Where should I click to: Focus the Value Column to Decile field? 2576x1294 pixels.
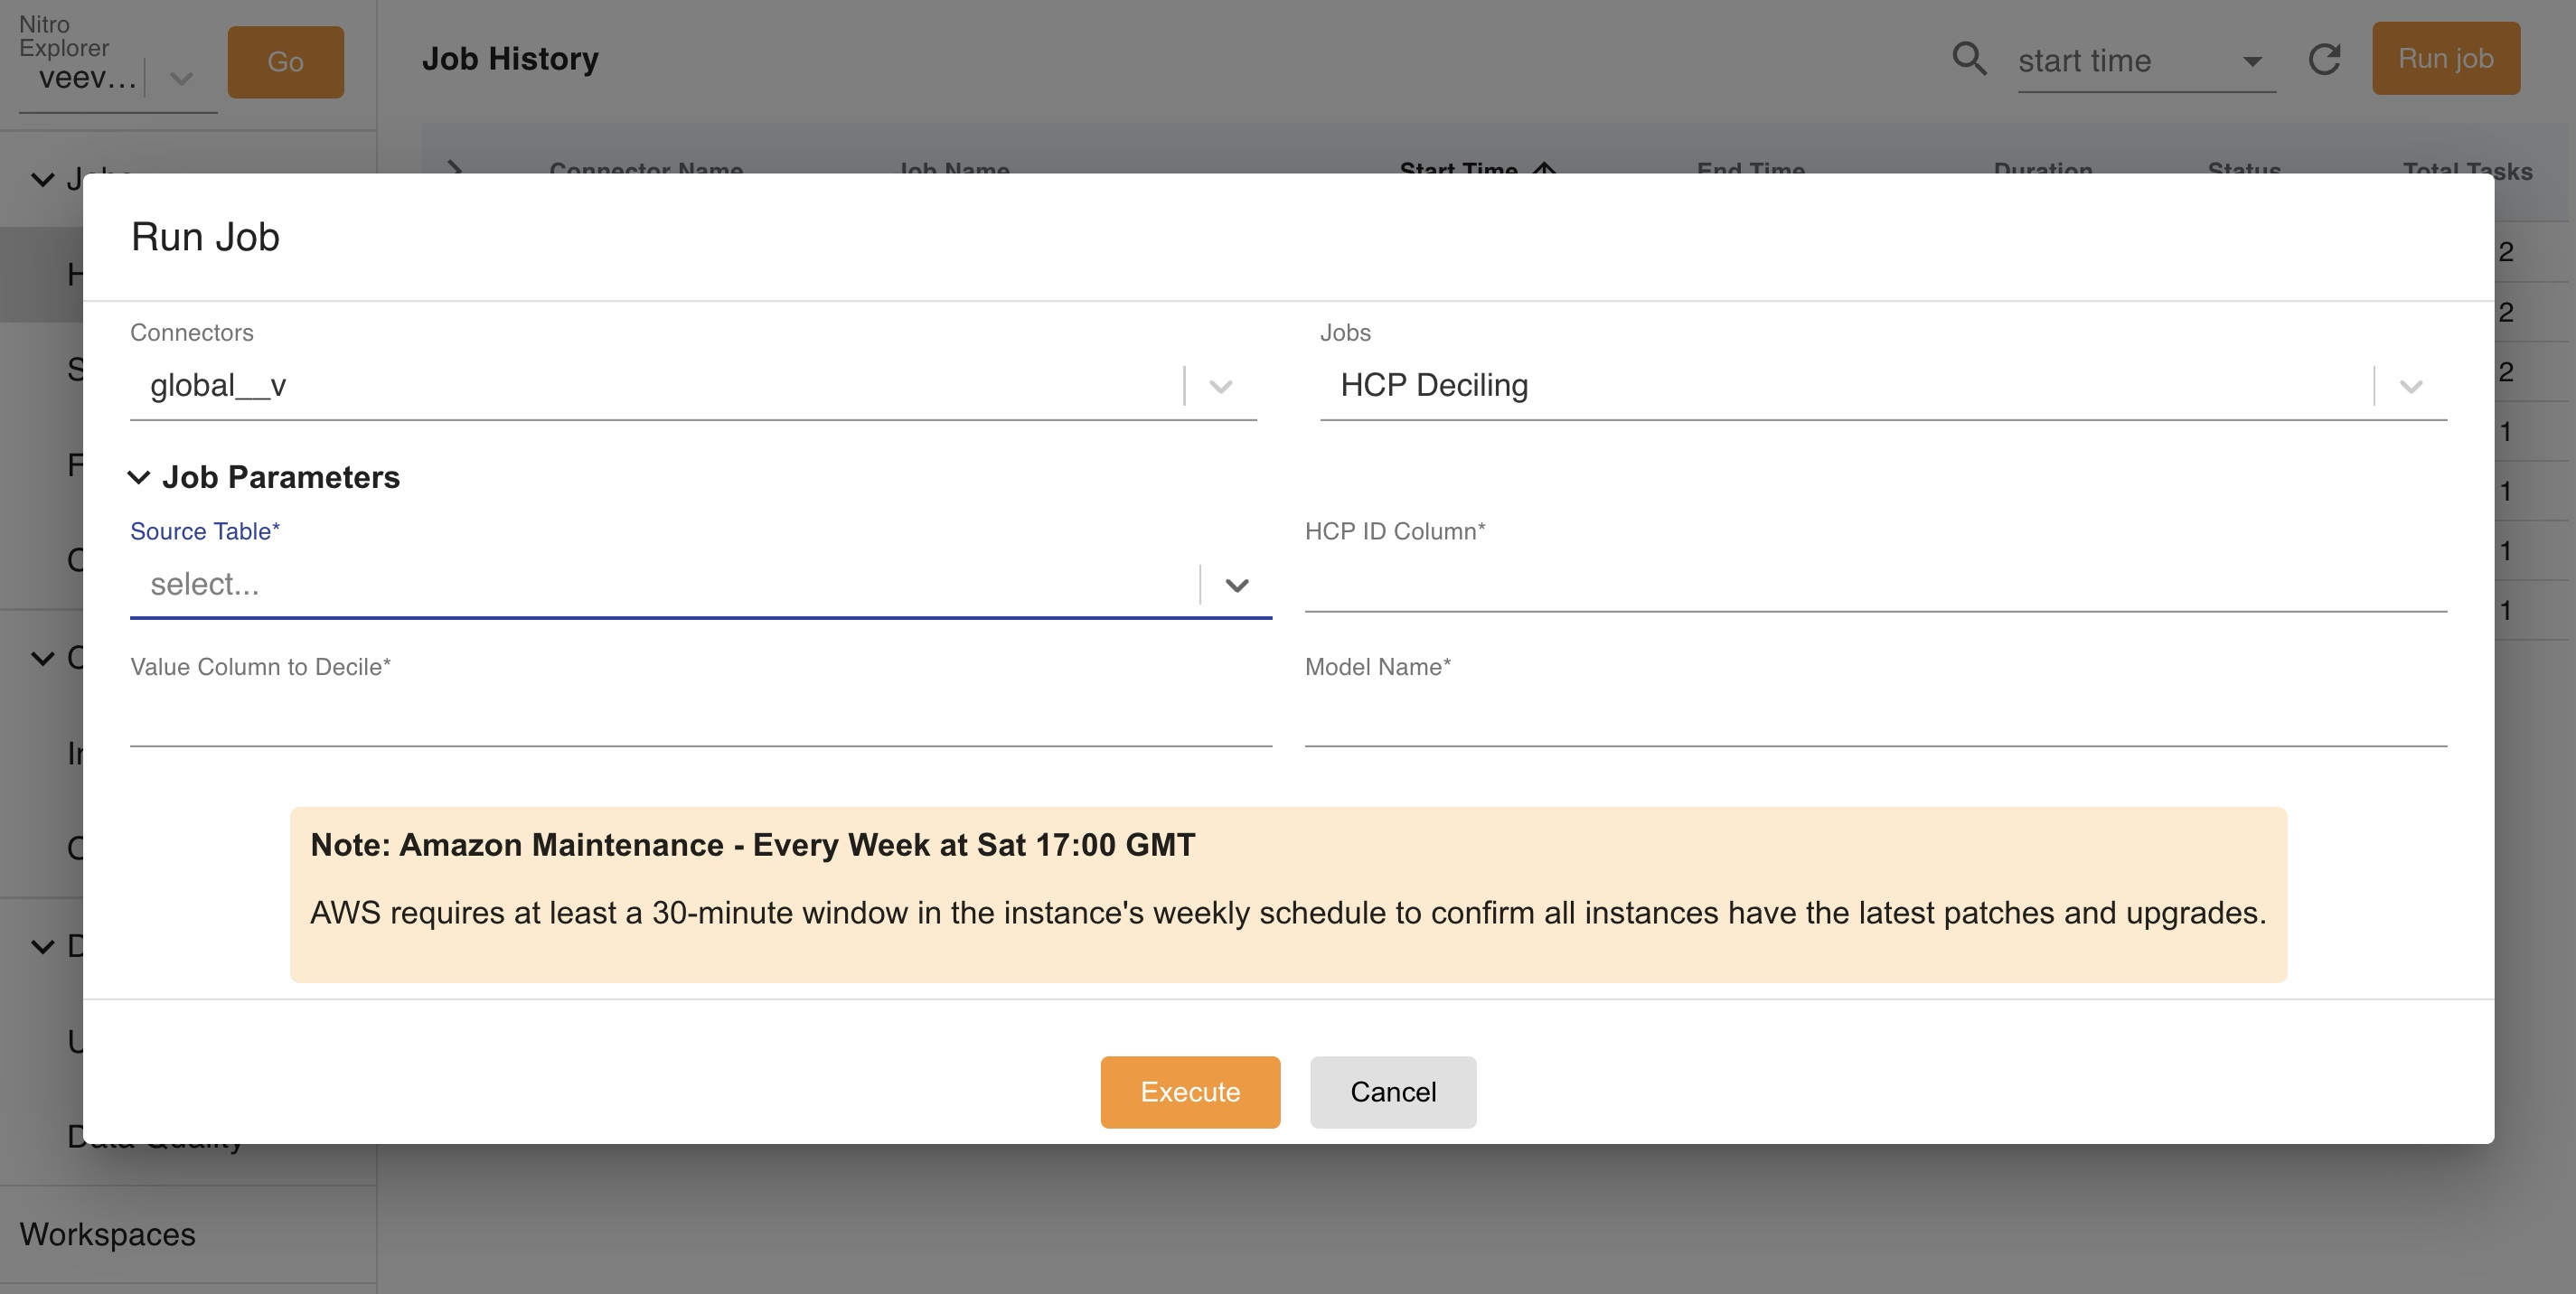[700, 720]
